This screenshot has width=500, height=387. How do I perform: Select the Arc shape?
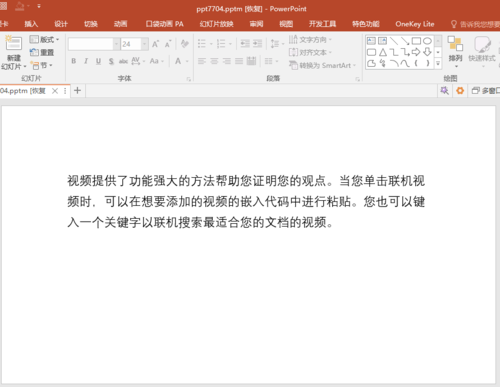[x=394, y=63]
